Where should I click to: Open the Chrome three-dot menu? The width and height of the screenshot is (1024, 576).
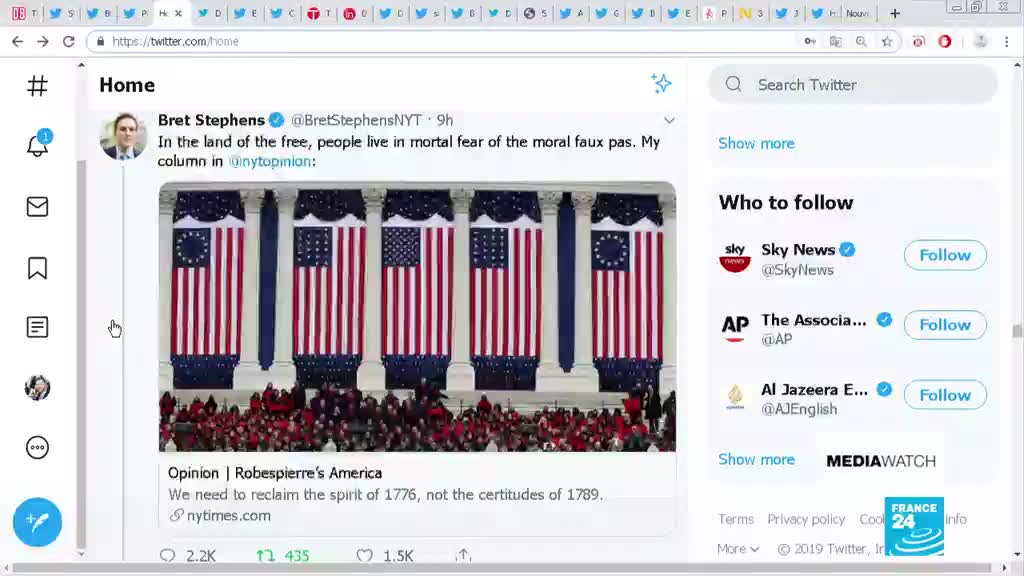1006,41
